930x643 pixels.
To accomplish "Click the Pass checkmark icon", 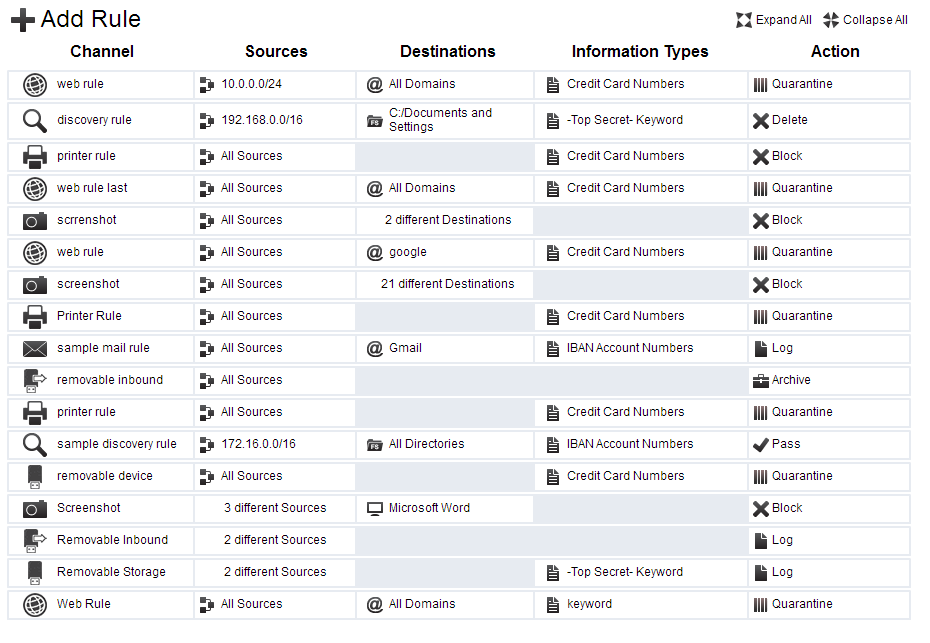I will tap(760, 445).
